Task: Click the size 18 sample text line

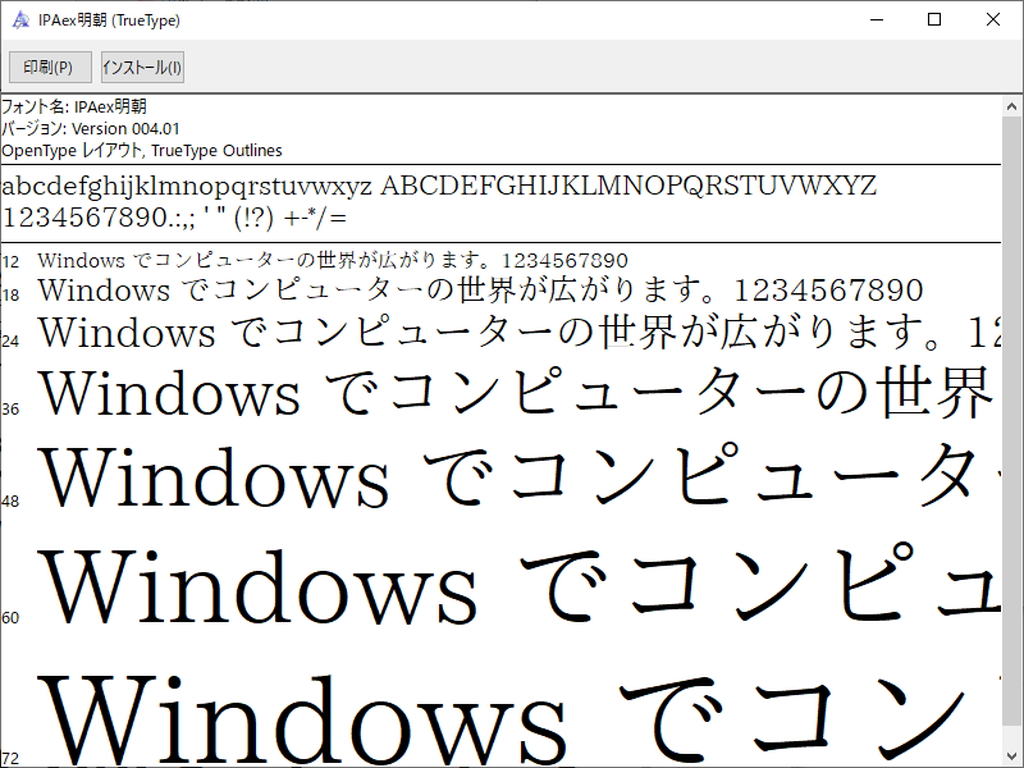Action: pyautogui.click(x=480, y=291)
